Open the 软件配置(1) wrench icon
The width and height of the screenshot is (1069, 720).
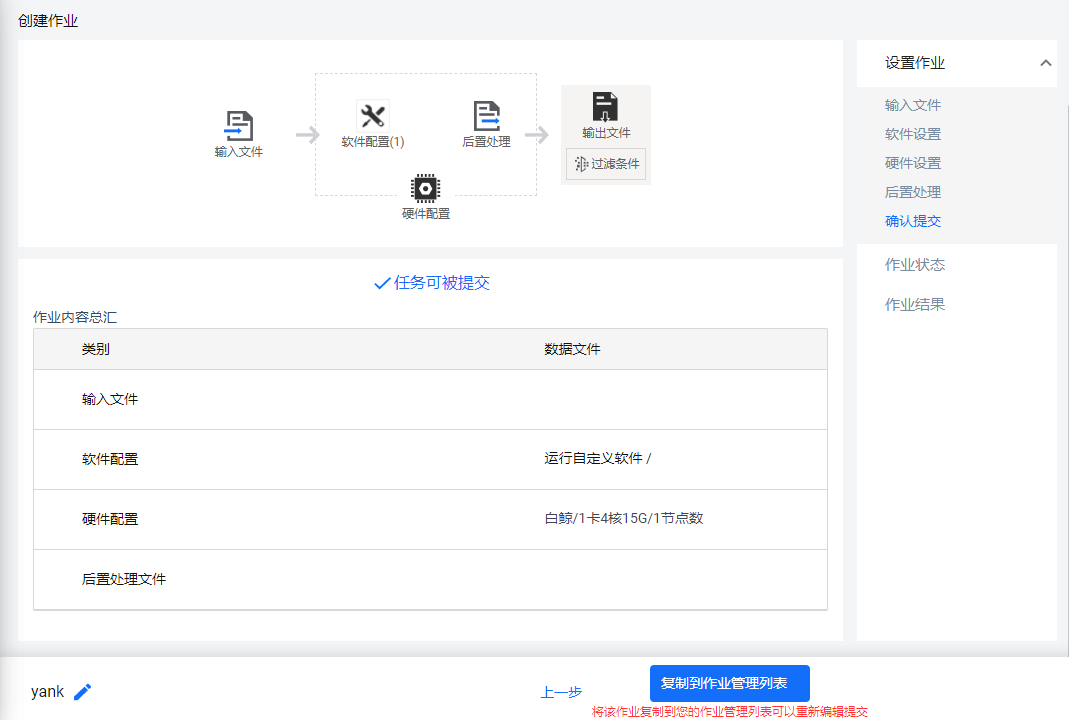coord(373,115)
